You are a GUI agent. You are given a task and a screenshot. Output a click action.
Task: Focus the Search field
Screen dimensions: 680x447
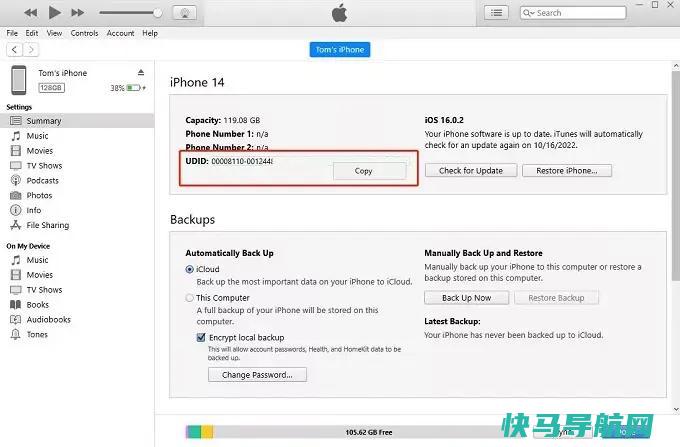click(x=573, y=13)
